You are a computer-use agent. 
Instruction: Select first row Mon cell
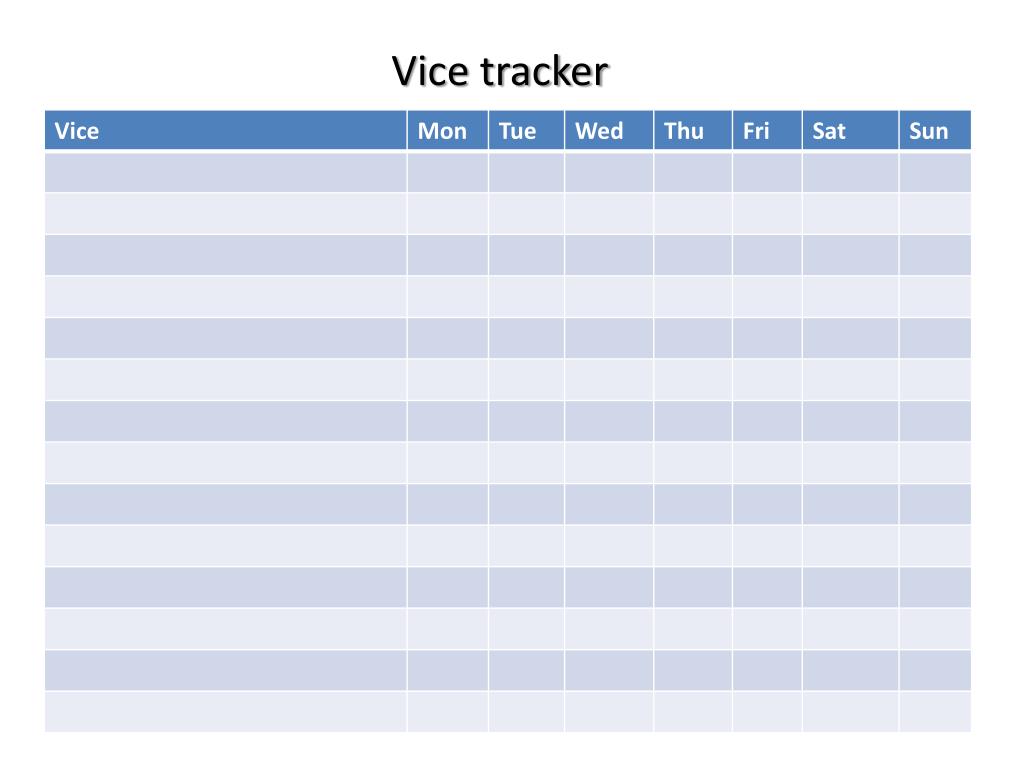coord(447,172)
